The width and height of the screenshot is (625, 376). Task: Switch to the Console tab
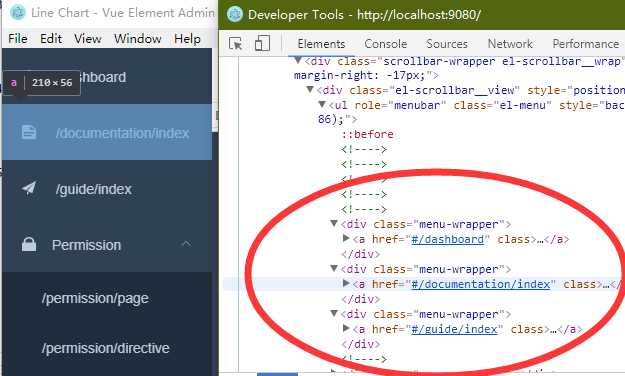click(x=386, y=43)
